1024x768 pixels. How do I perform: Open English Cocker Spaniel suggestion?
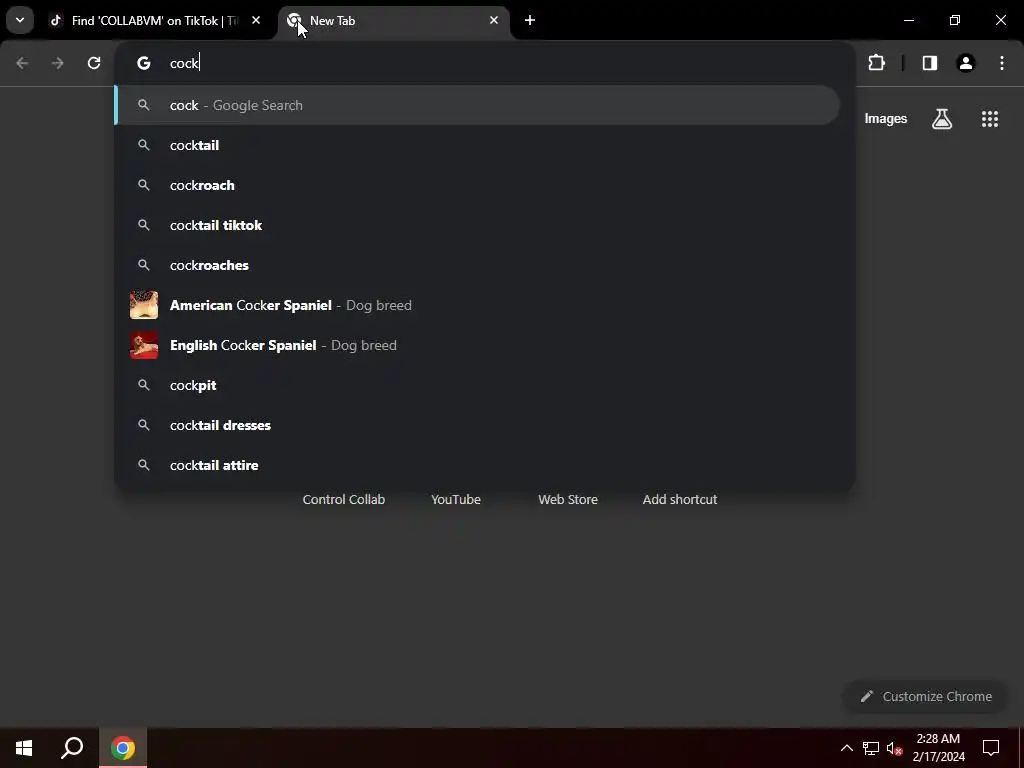(477, 345)
